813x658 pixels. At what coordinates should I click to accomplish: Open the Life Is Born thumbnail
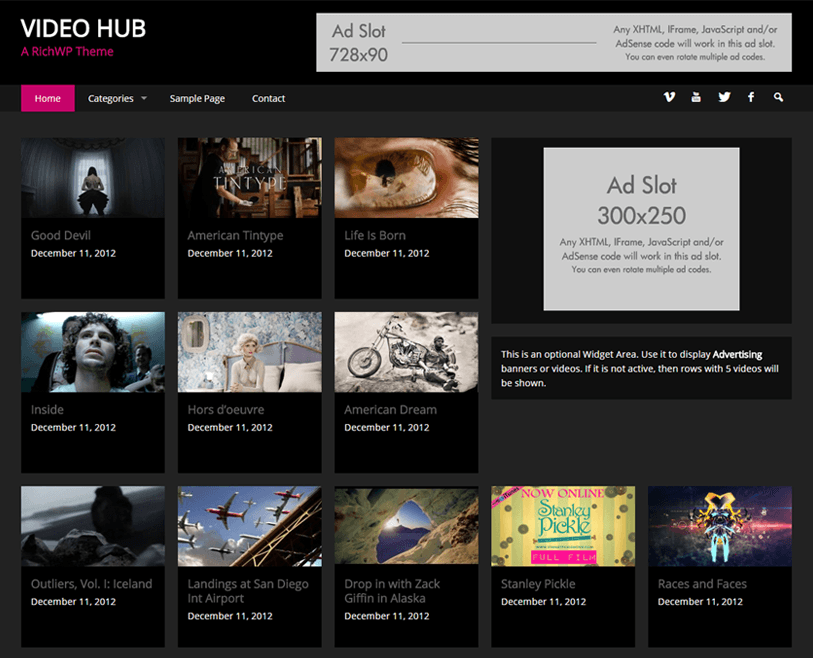tap(405, 176)
